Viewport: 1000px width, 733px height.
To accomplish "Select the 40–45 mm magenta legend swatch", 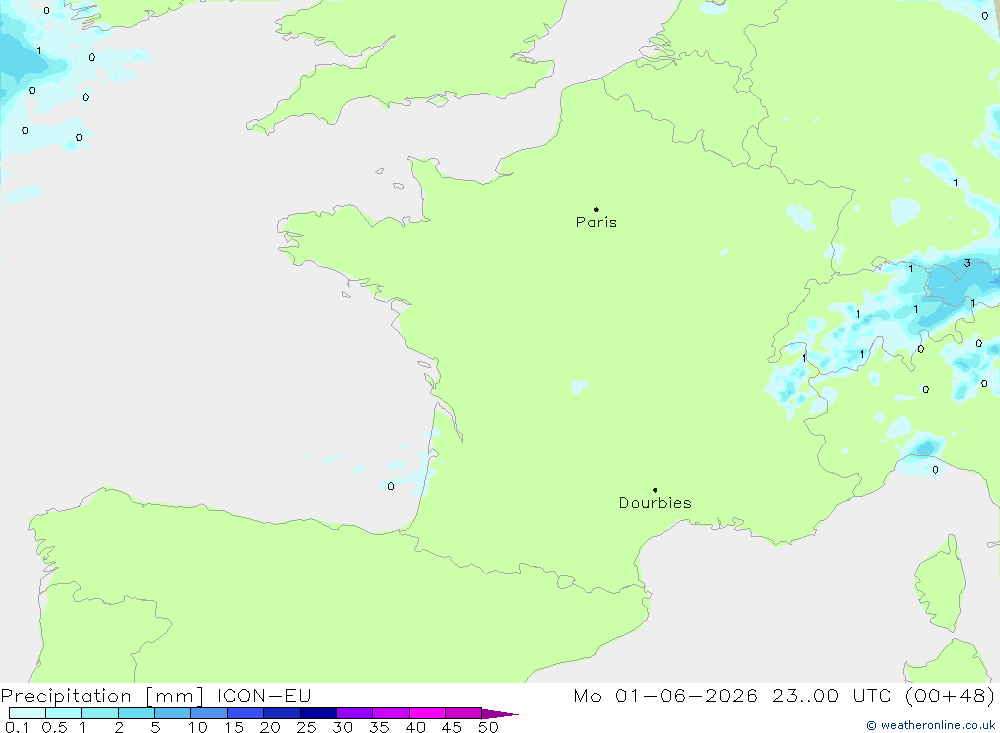I will pos(427,713).
